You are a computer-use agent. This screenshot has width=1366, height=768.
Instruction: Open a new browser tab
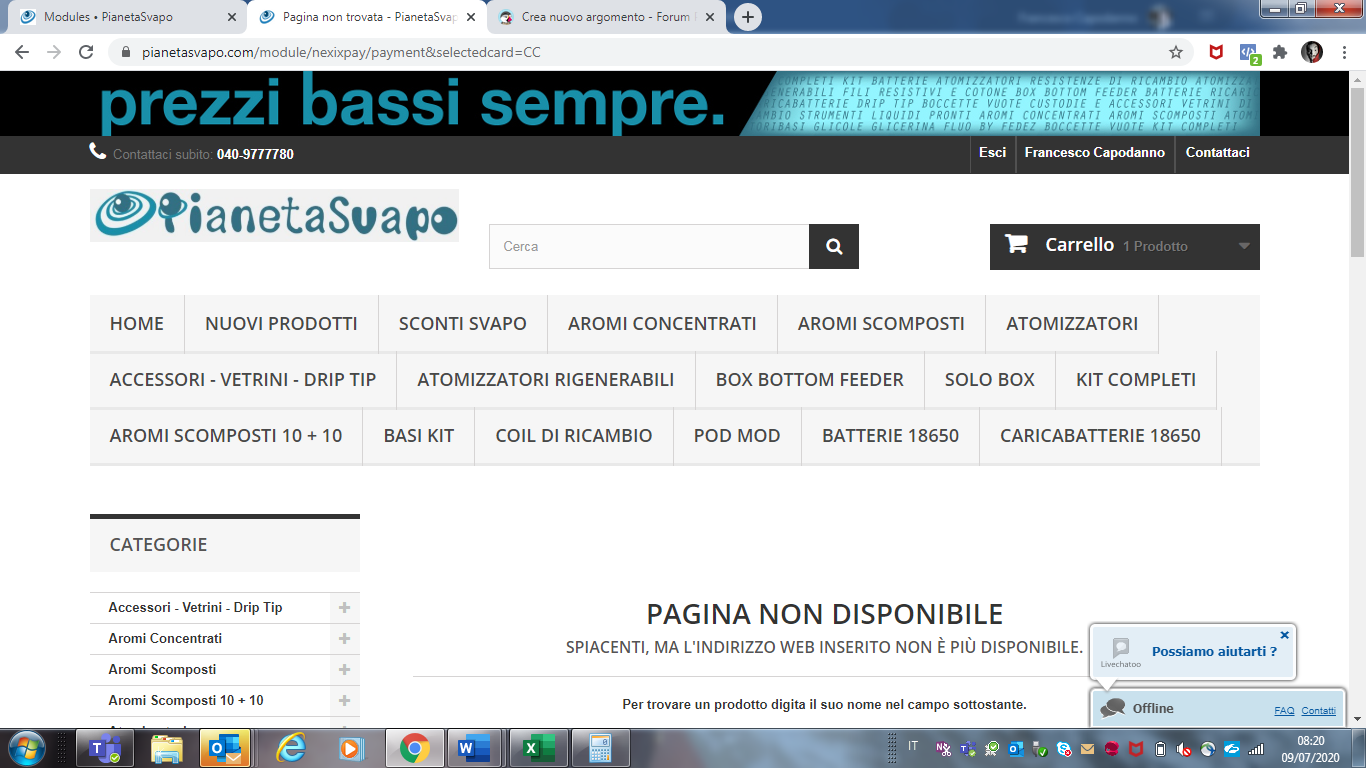747,17
